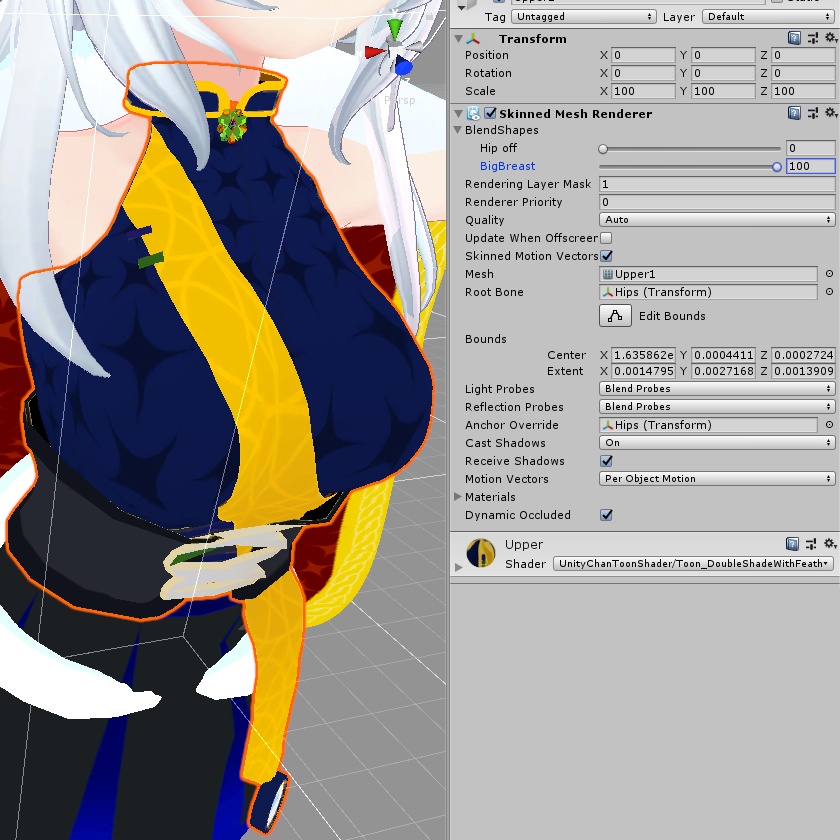Click the Renderer Priority field
840x840 pixels.
[x=717, y=202]
